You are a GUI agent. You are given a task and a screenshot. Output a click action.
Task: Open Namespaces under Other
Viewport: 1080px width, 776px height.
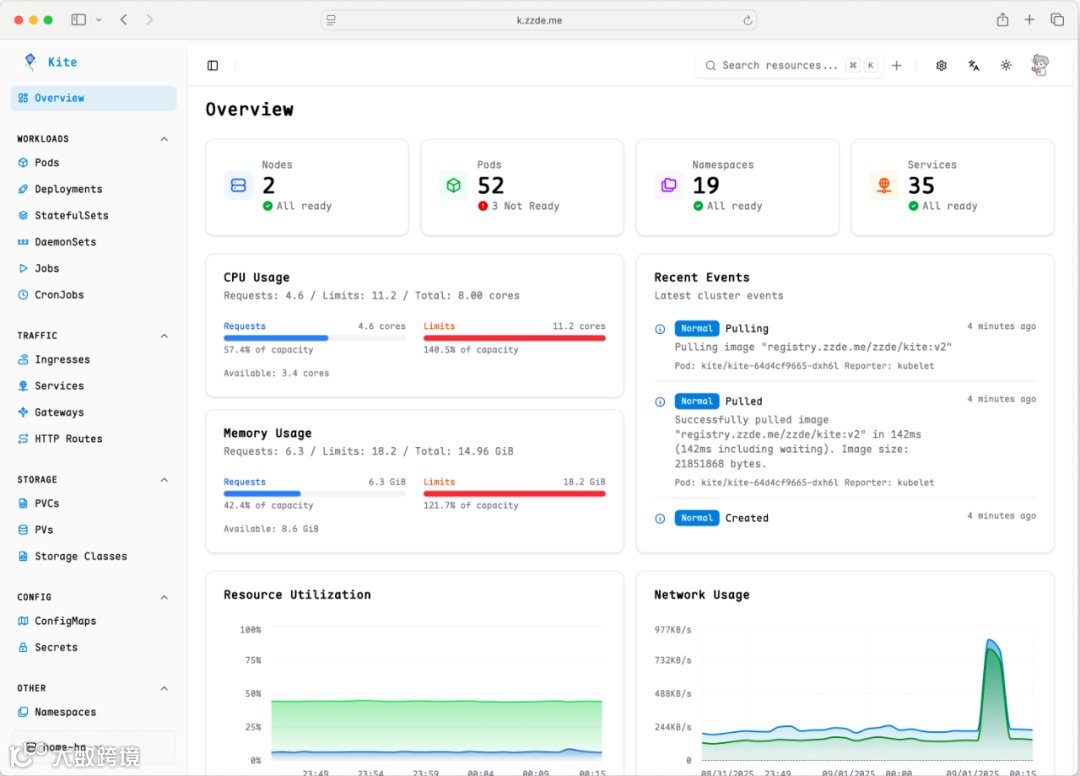click(65, 712)
